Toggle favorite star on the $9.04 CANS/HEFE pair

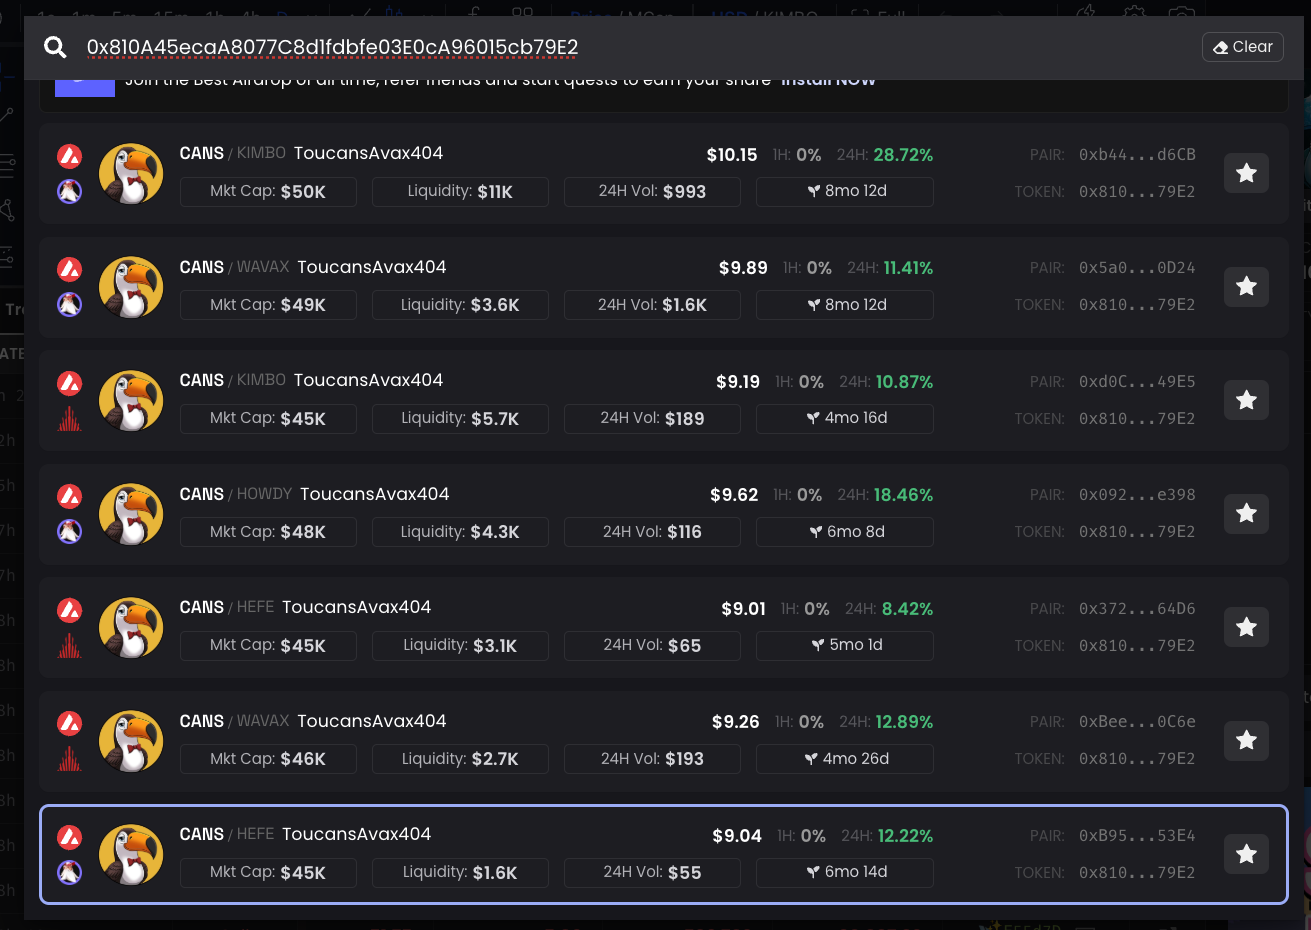1246,854
